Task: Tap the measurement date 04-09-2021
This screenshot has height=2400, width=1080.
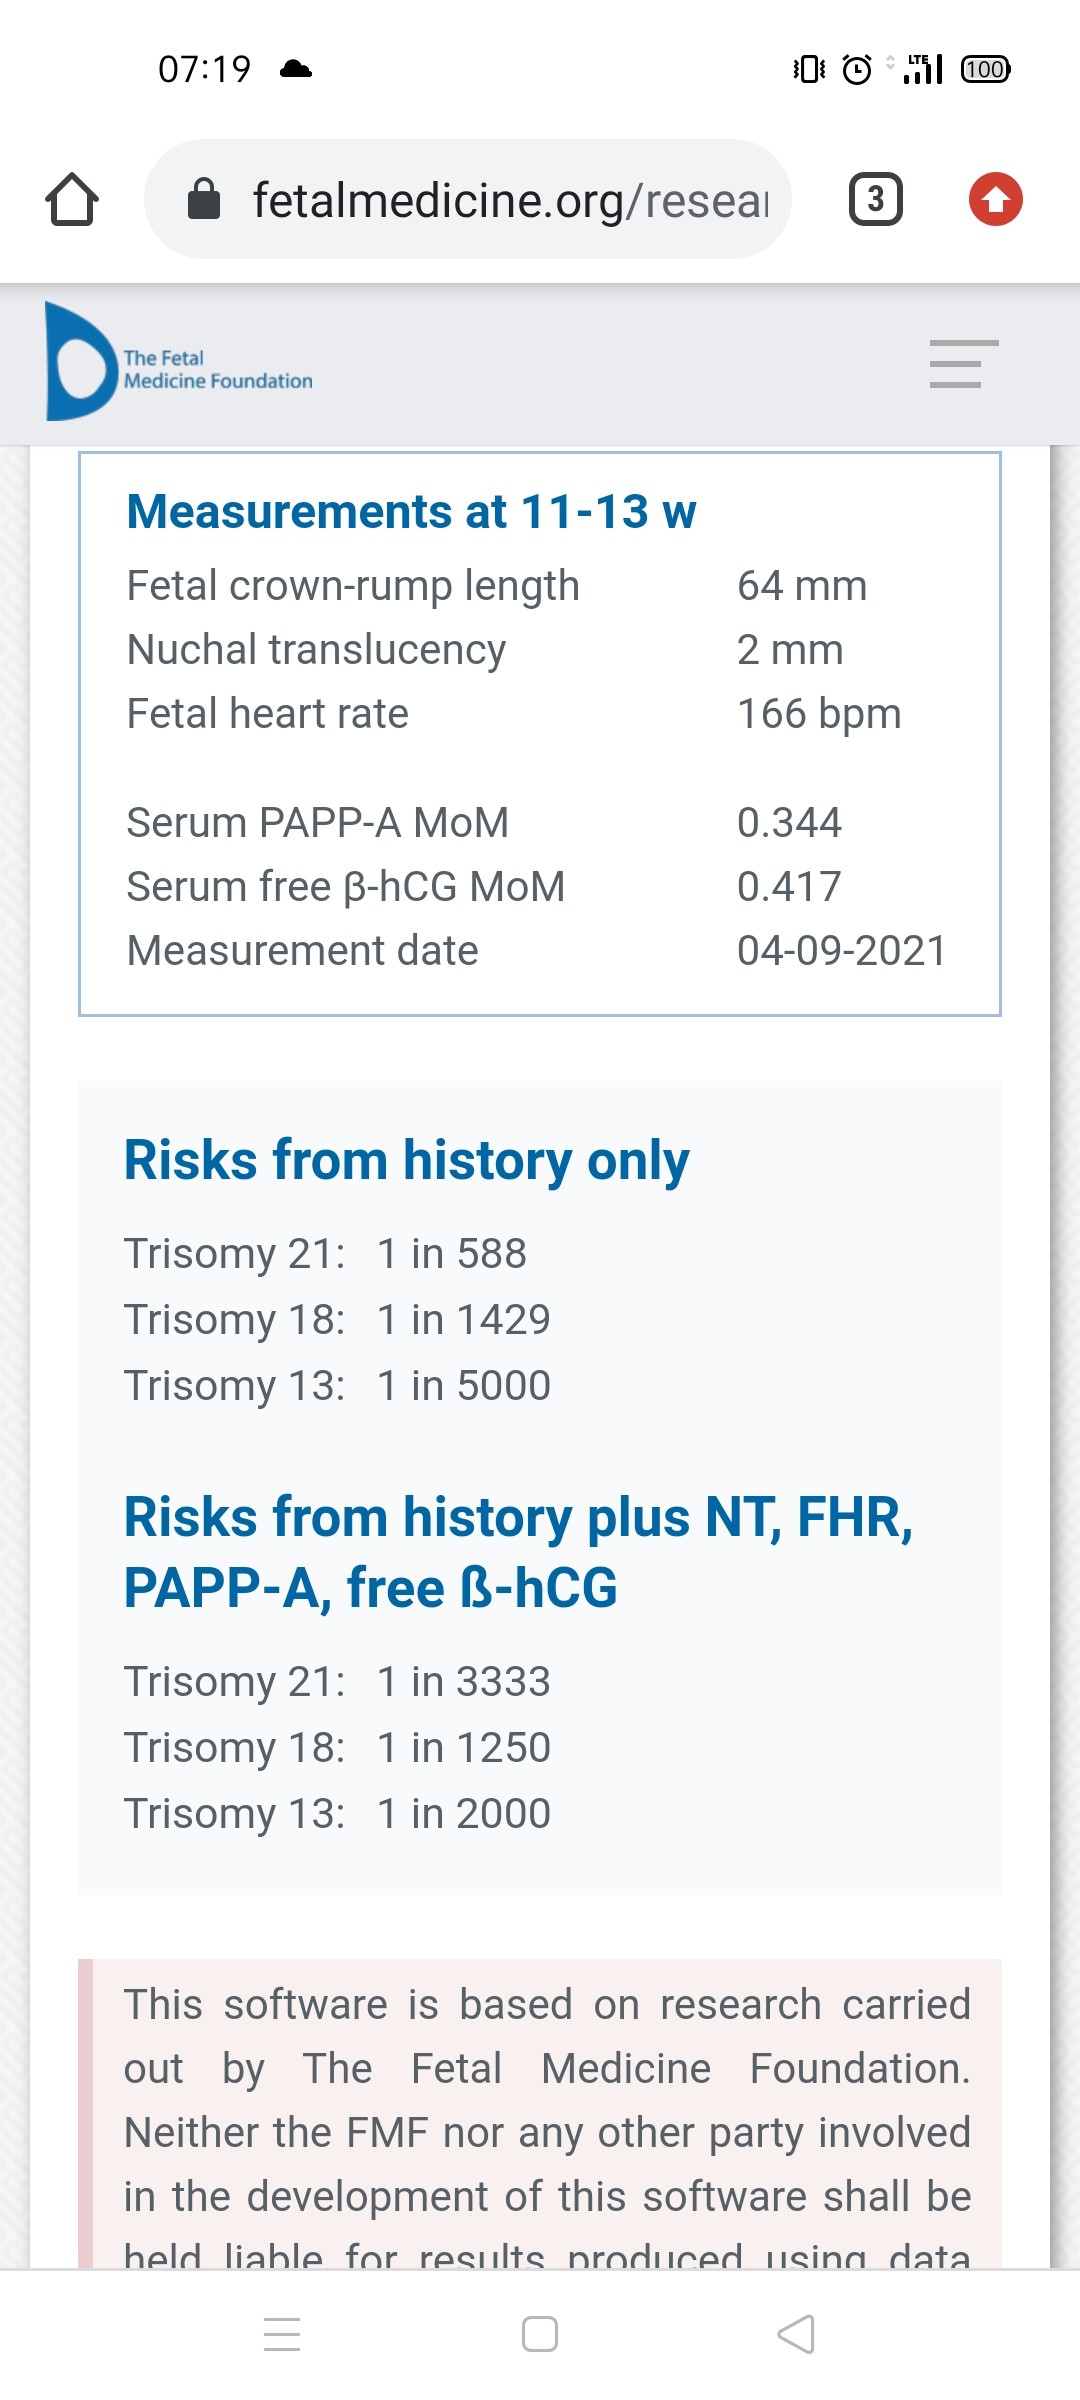Action: (841, 951)
